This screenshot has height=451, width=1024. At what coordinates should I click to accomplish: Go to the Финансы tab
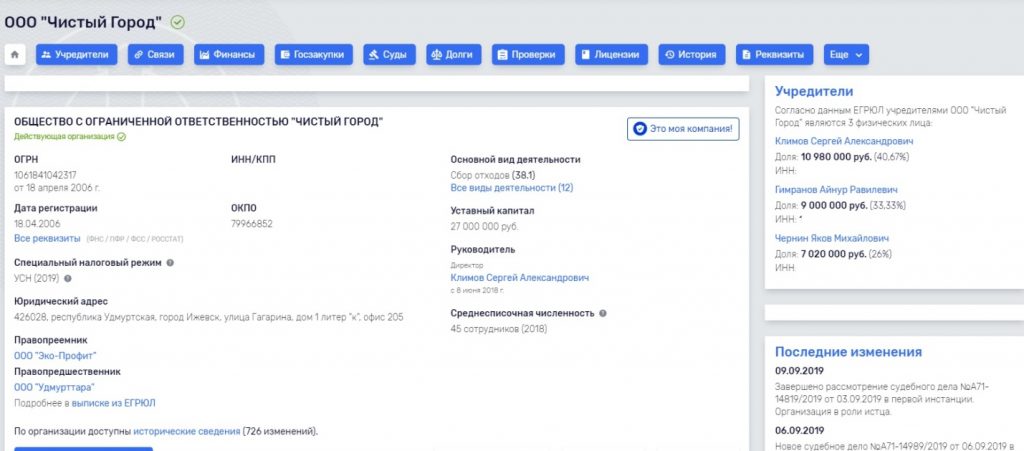click(x=228, y=55)
